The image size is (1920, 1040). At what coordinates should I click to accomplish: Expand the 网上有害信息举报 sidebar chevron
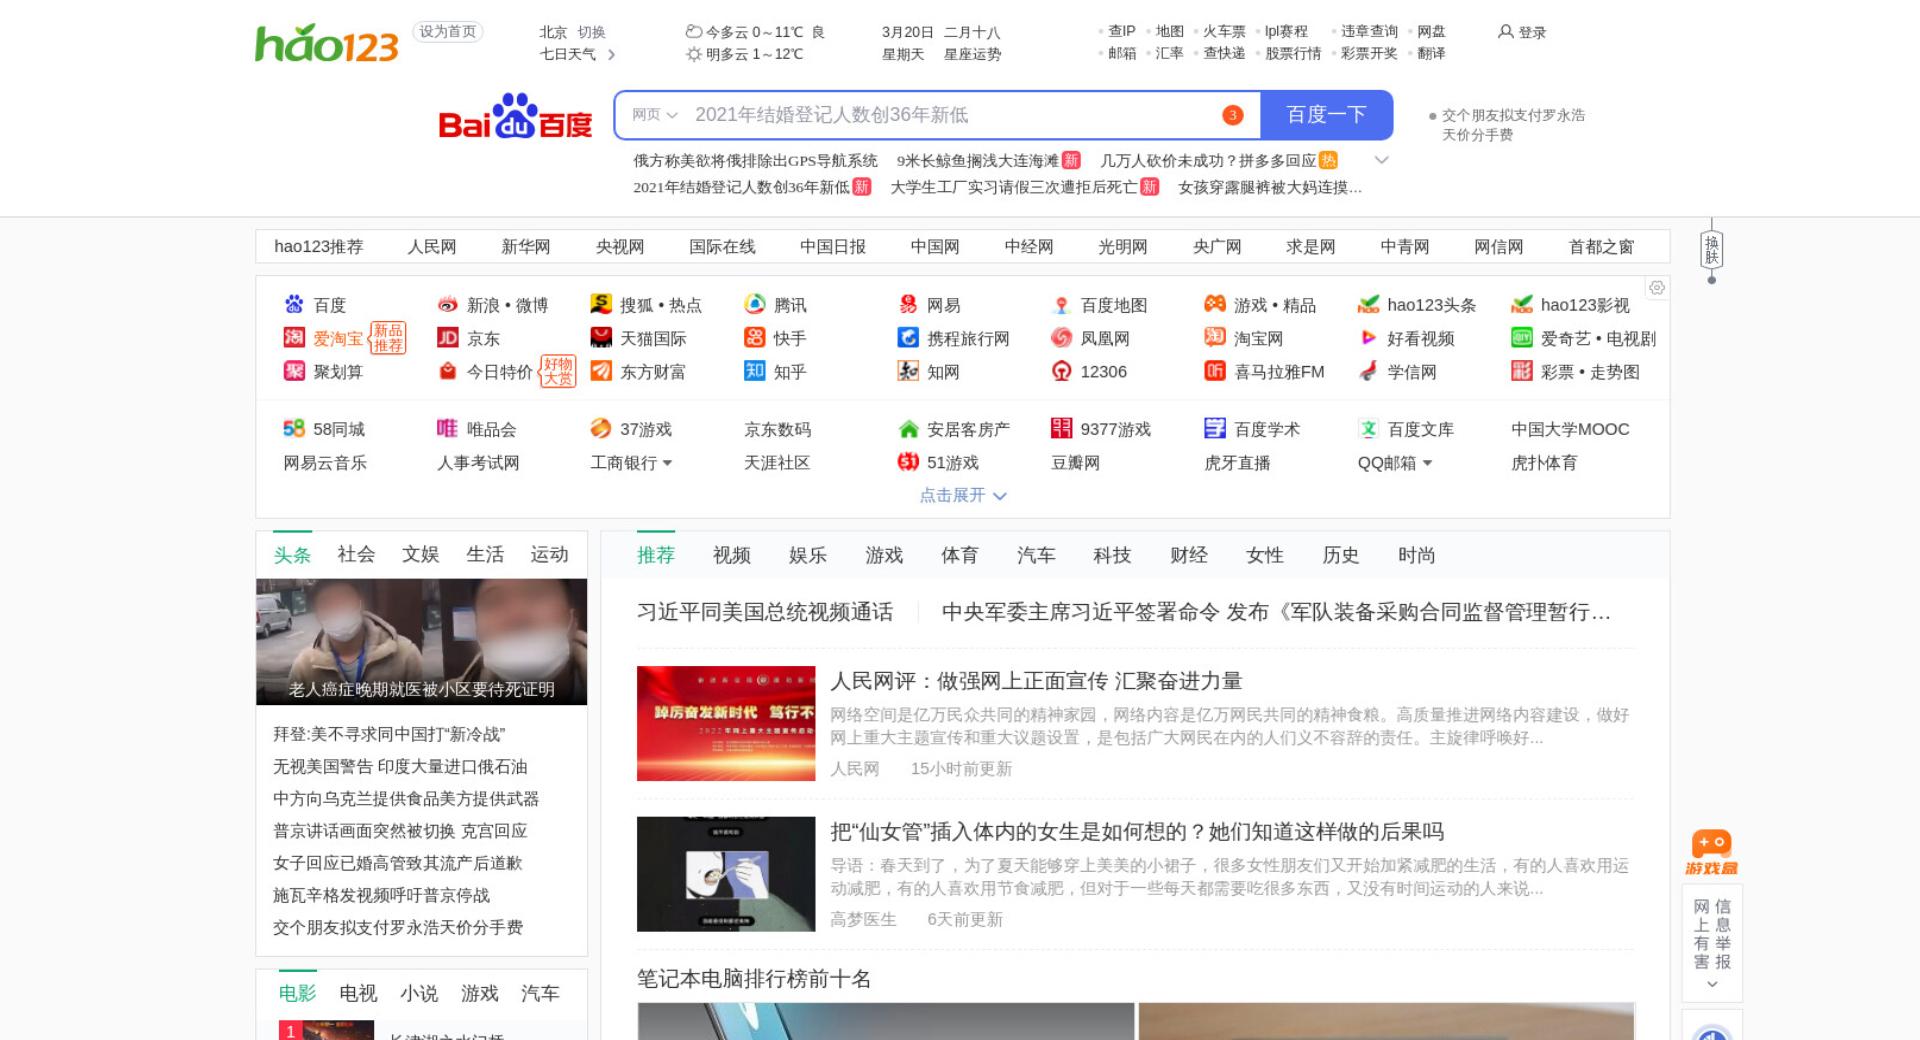[1712, 985]
